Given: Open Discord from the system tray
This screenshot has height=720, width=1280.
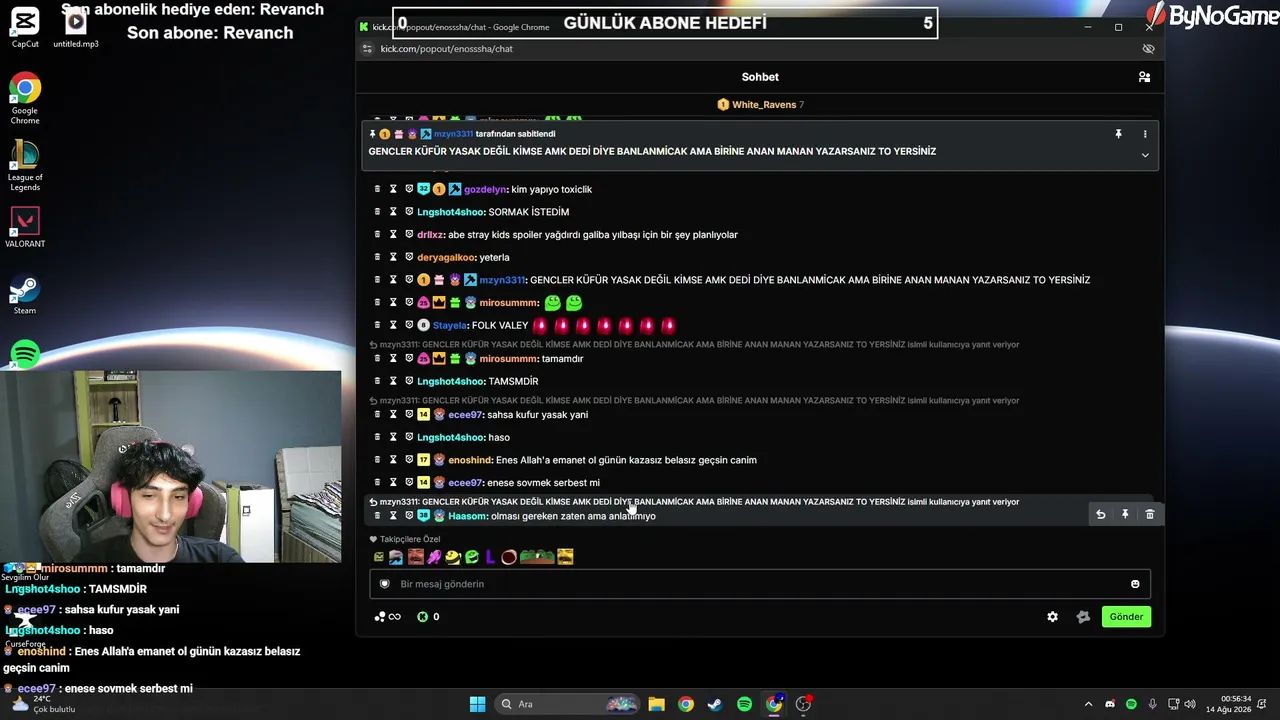Looking at the screenshot, I should [1110, 704].
